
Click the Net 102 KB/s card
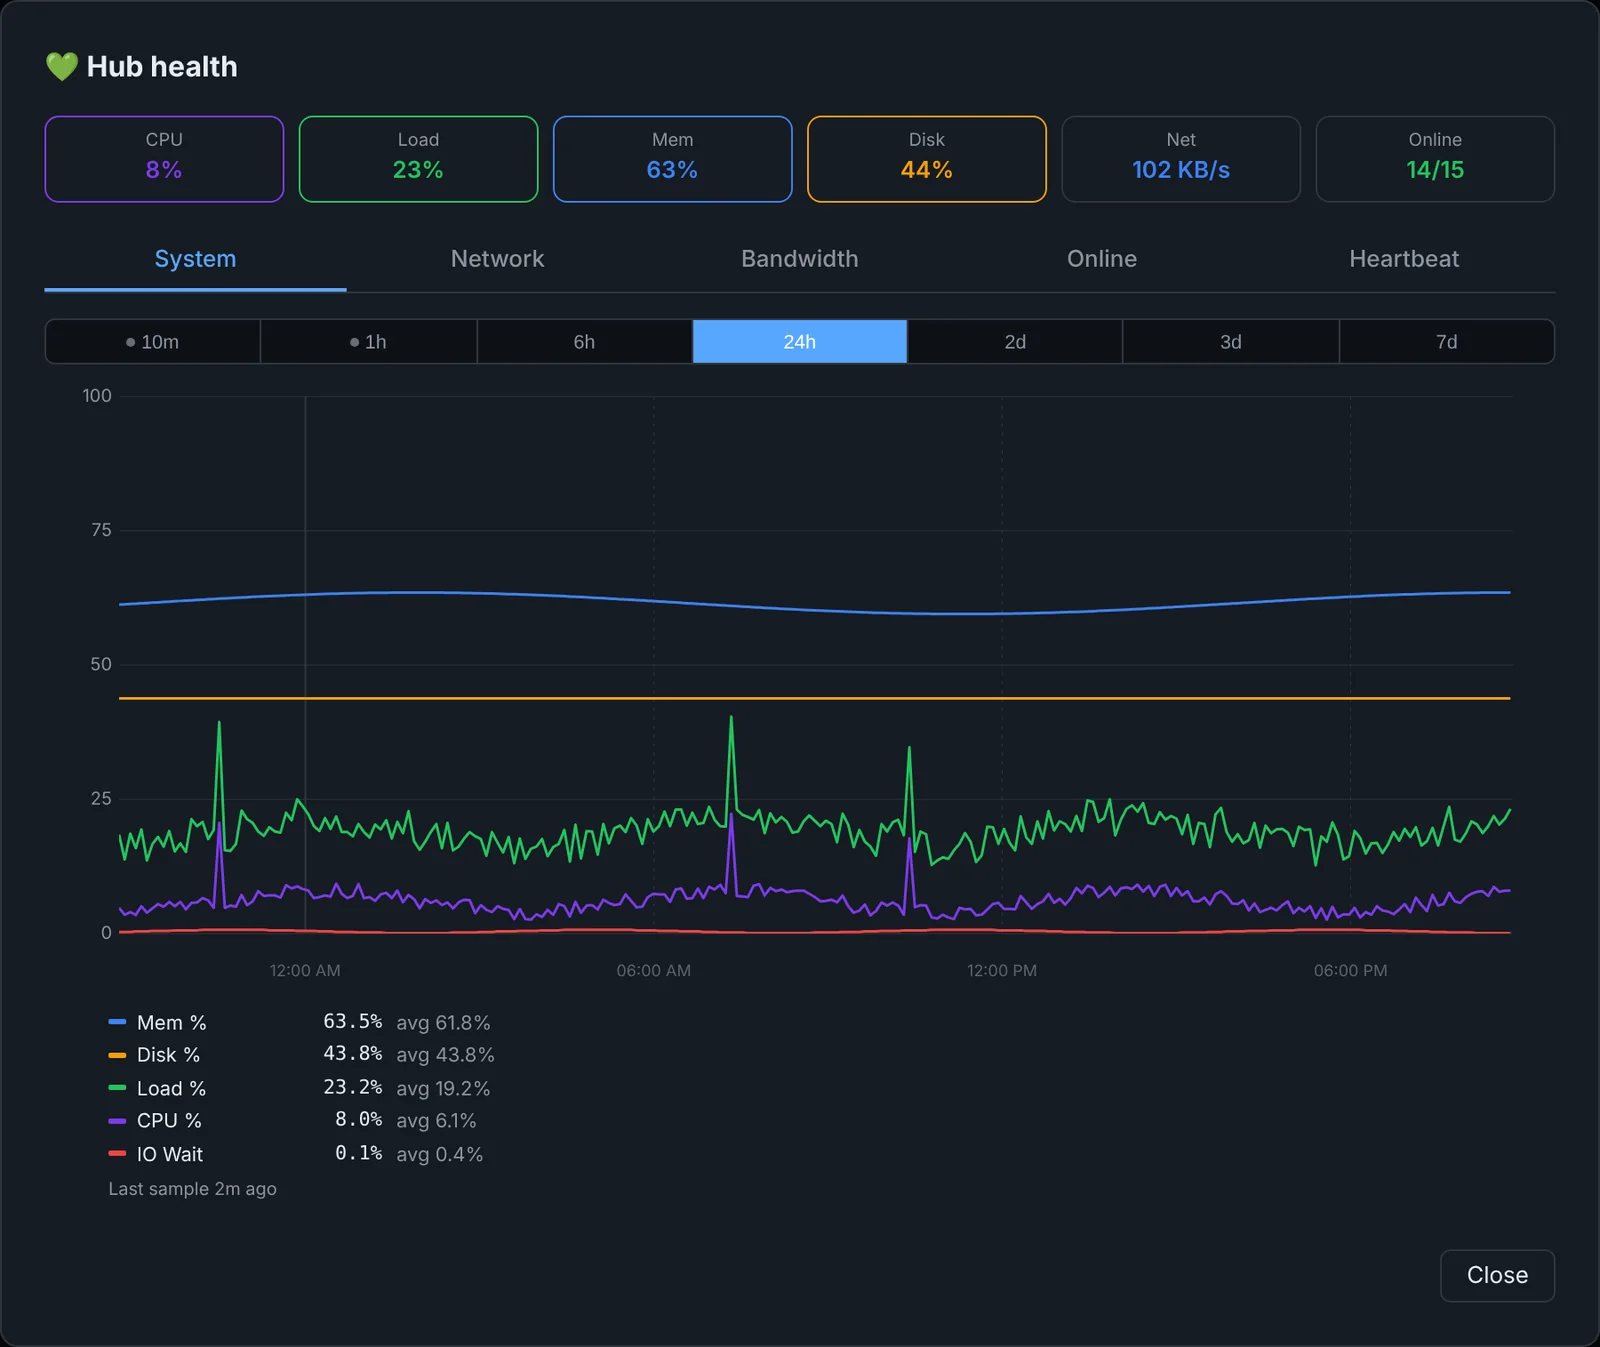(1181, 159)
